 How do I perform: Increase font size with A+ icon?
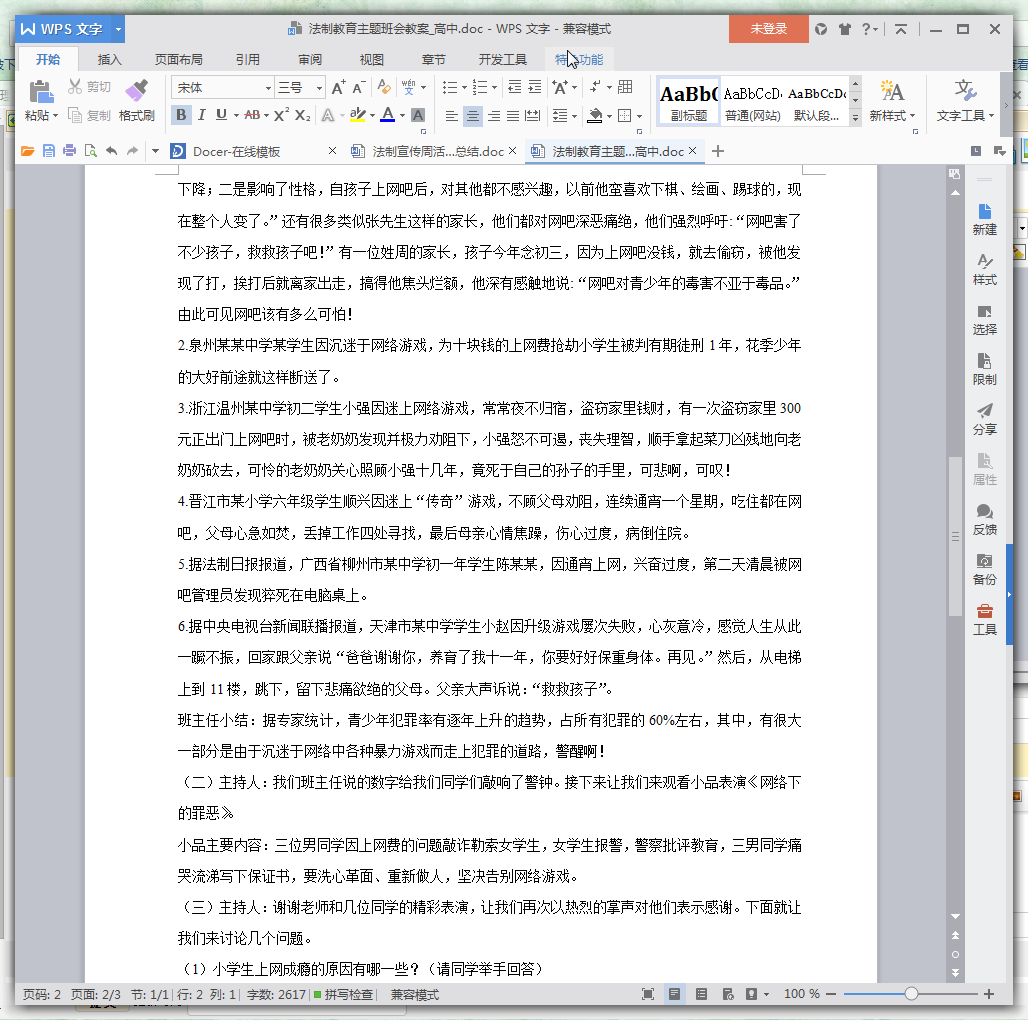(338, 88)
